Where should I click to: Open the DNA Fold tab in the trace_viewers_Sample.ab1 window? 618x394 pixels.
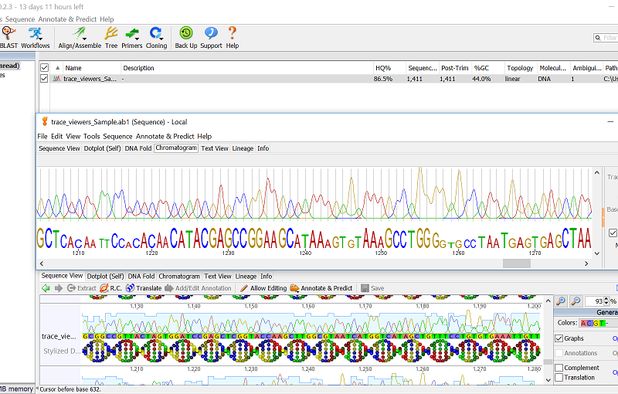[x=138, y=148]
